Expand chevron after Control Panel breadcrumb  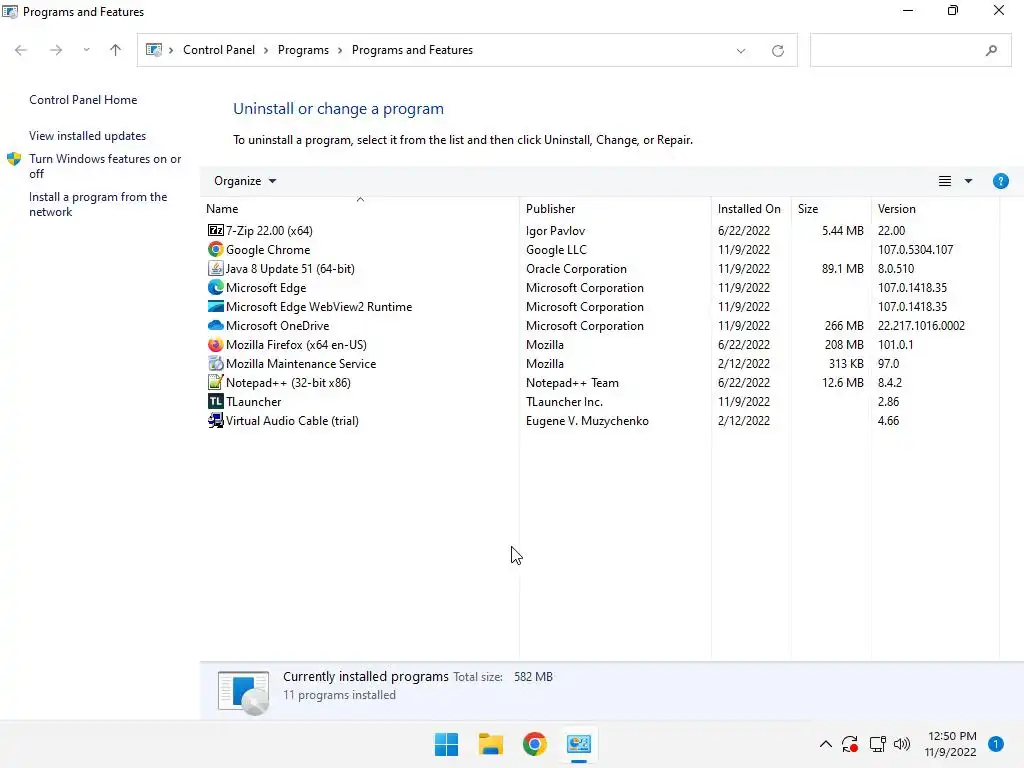266,50
